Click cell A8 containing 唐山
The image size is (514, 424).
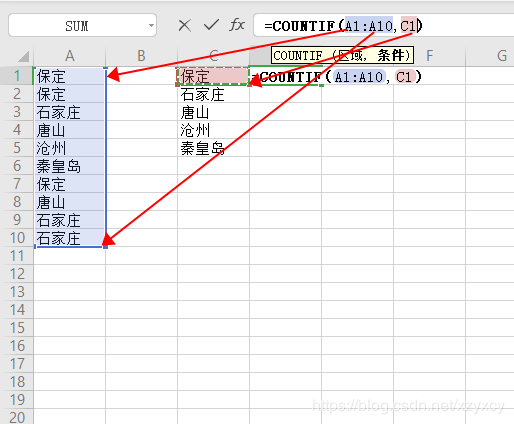click(70, 202)
